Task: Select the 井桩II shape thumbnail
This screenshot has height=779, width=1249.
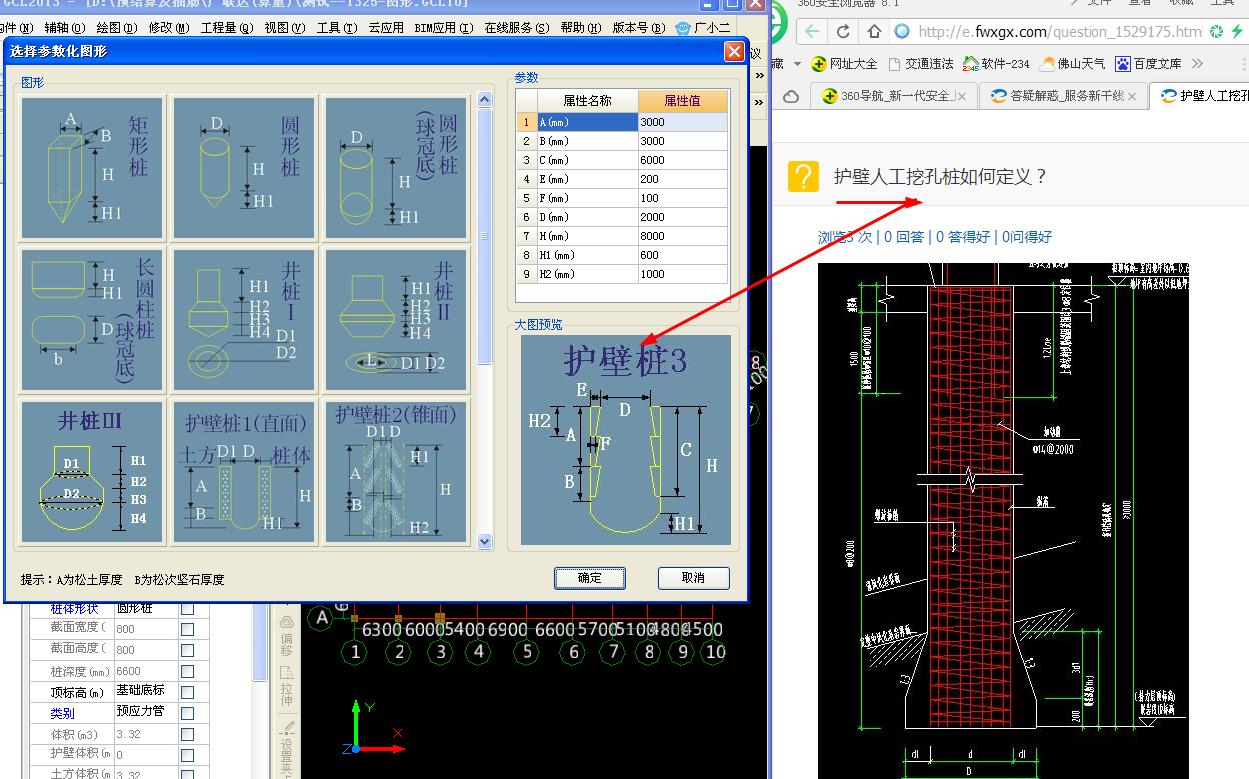Action: click(396, 320)
